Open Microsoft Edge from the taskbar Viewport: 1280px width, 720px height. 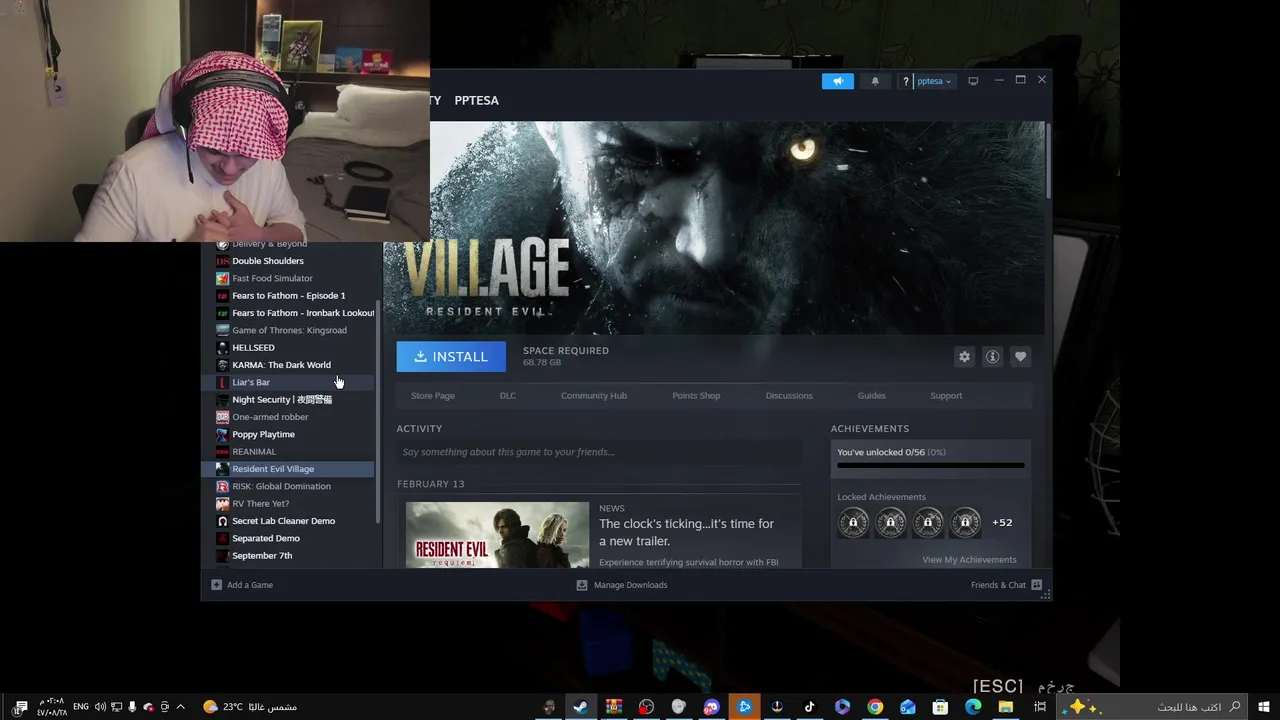pyautogui.click(x=973, y=707)
